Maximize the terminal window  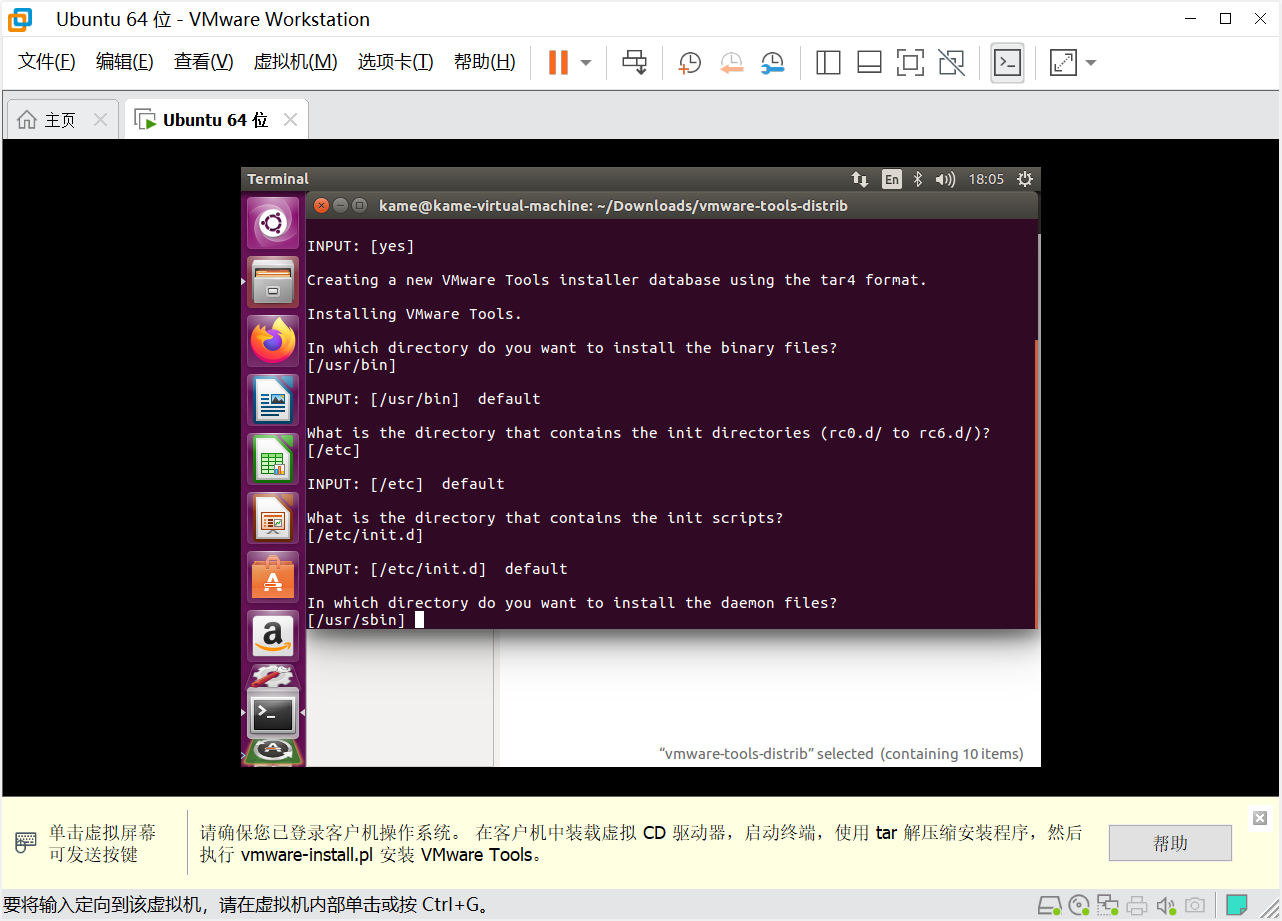(x=359, y=205)
